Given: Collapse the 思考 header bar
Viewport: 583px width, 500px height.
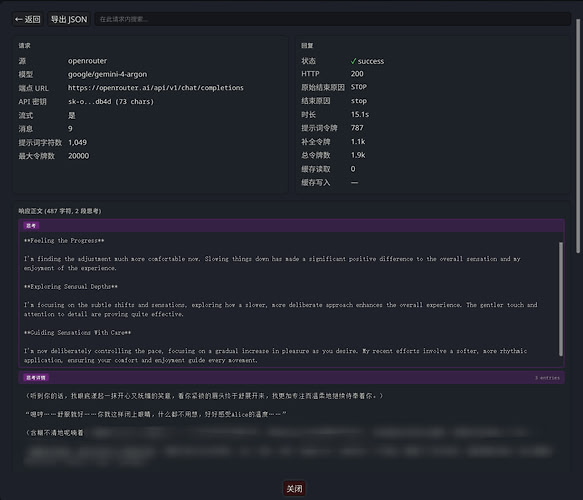Looking at the screenshot, I should (292, 226).
